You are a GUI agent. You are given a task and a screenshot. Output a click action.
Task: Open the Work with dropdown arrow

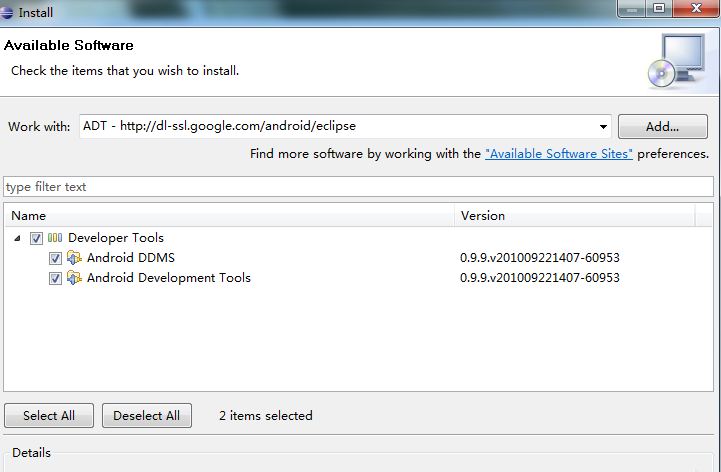[x=603, y=127]
